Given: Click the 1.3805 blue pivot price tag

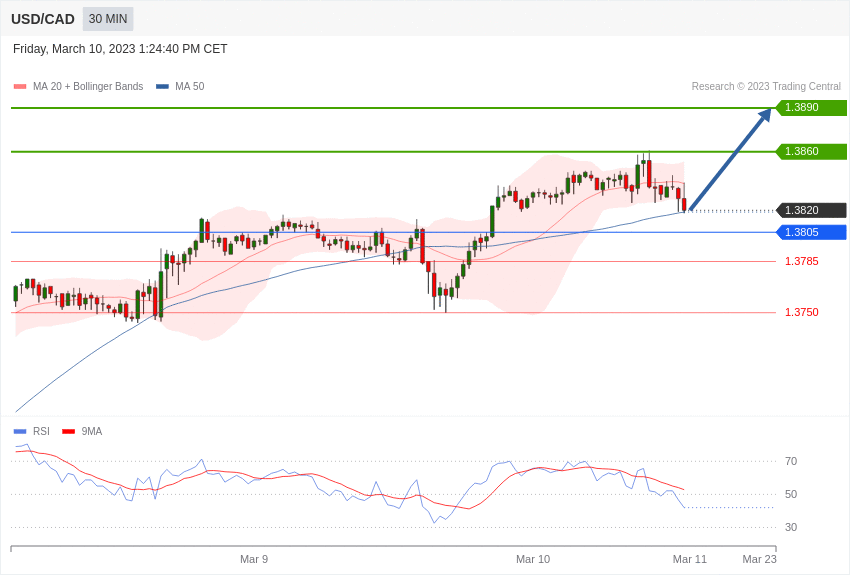Looking at the screenshot, I should click(811, 232).
